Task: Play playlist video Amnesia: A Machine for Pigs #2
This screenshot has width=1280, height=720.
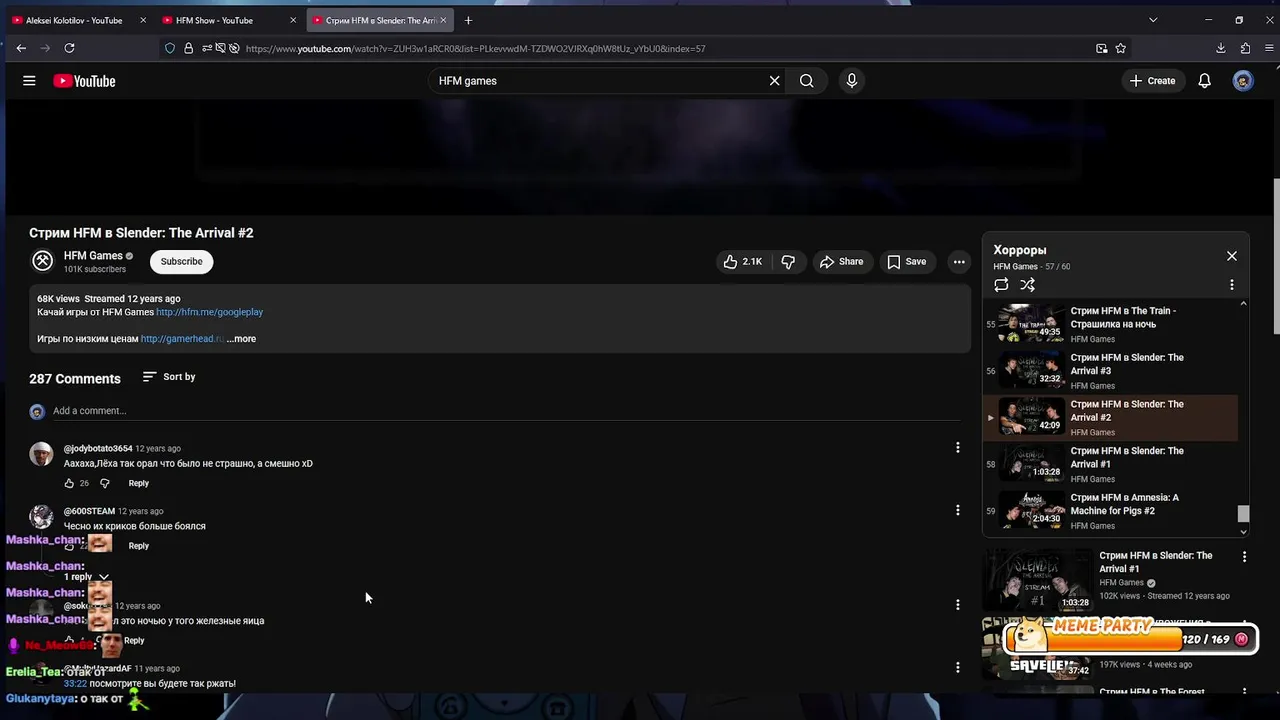Action: [1110, 511]
